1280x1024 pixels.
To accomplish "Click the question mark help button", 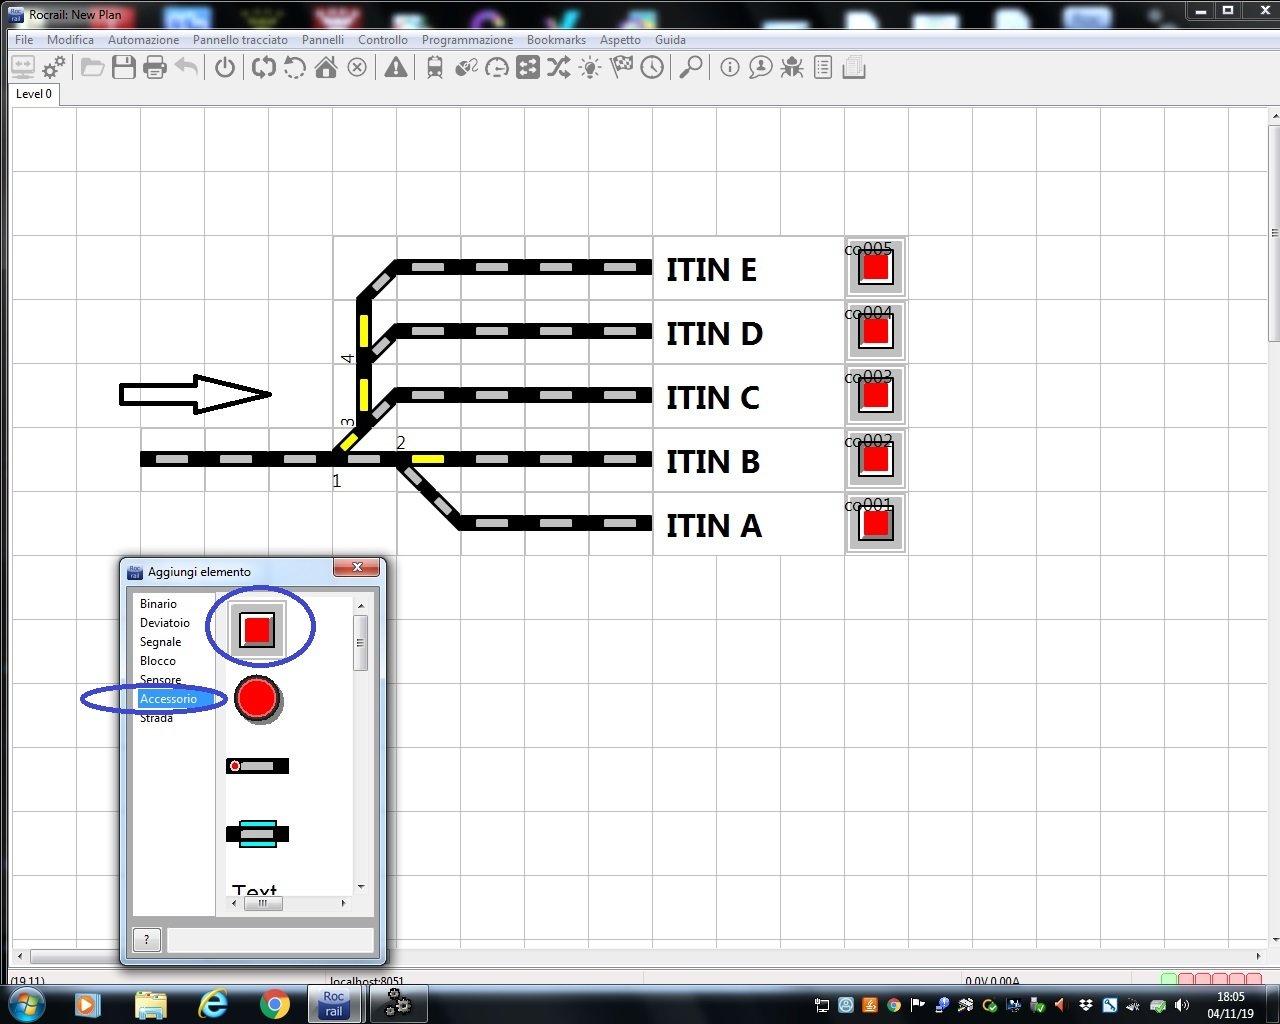I will tap(147, 940).
